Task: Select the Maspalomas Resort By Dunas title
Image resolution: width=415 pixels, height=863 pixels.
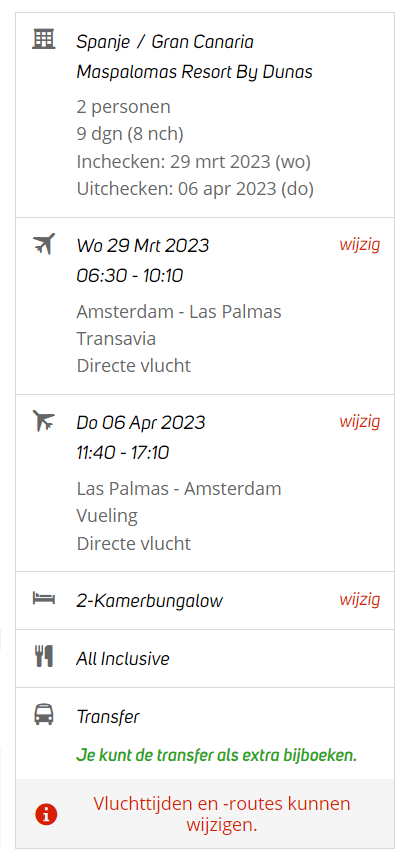Action: click(194, 72)
